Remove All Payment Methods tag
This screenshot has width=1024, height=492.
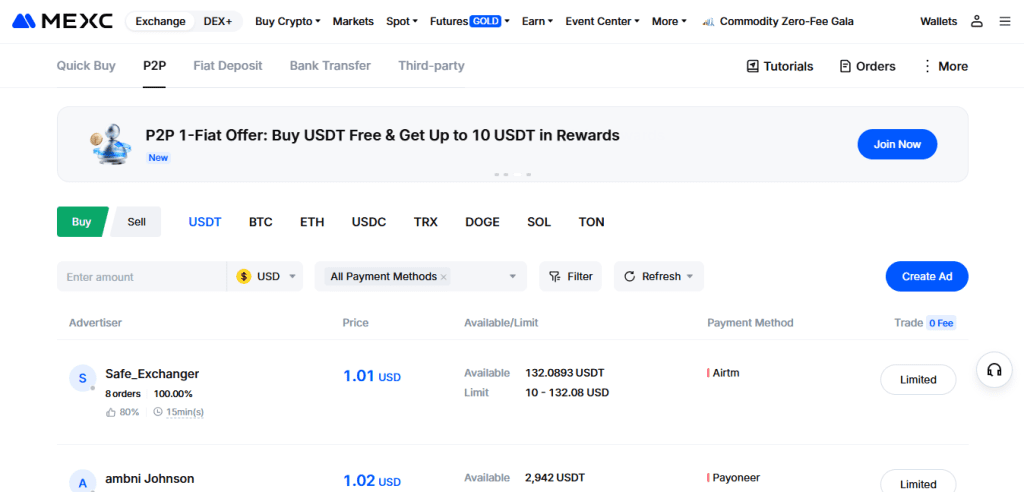[x=444, y=277]
